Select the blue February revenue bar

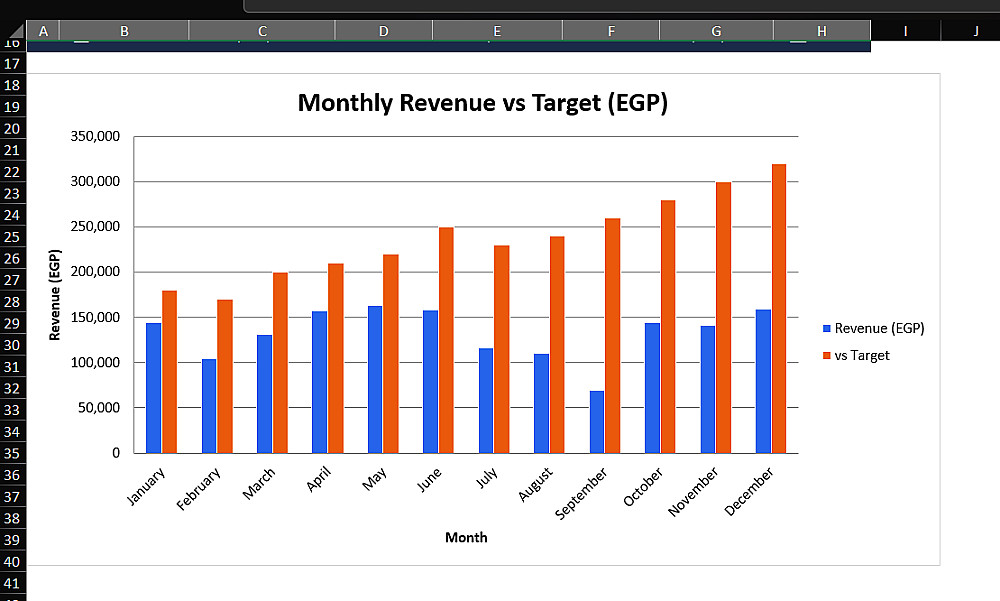tap(209, 406)
